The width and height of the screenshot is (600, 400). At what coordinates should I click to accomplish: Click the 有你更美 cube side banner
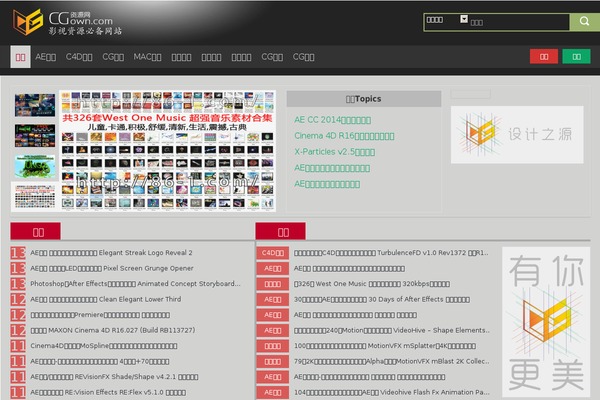point(546,322)
